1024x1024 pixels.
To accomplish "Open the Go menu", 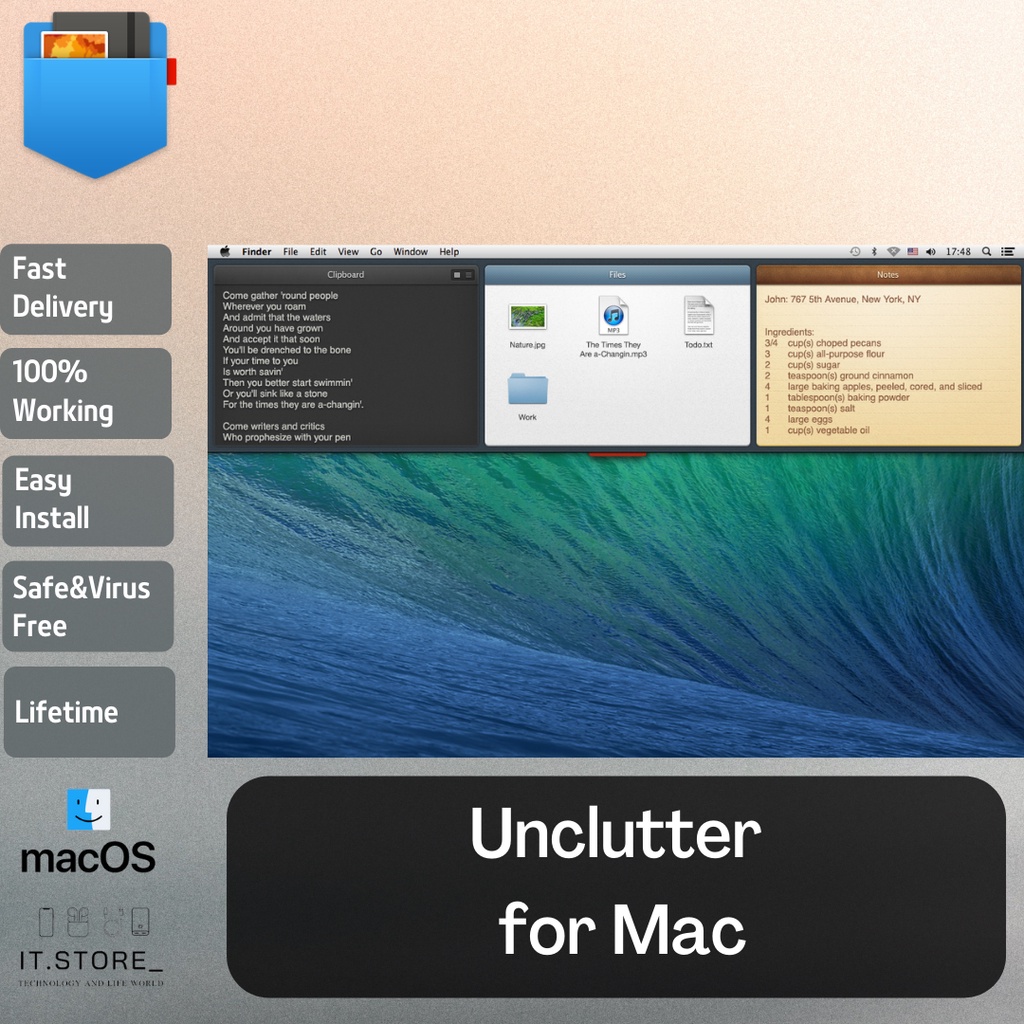I will tap(376, 252).
